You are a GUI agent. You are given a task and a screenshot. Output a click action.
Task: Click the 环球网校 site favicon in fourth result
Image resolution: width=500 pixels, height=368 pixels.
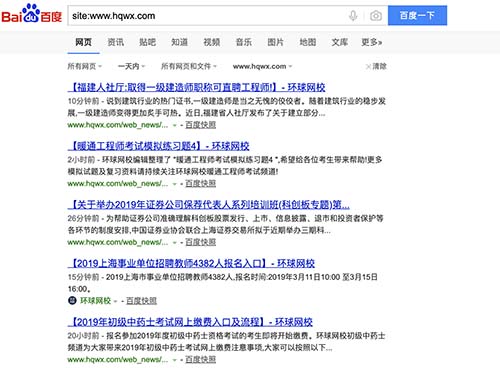point(72,301)
